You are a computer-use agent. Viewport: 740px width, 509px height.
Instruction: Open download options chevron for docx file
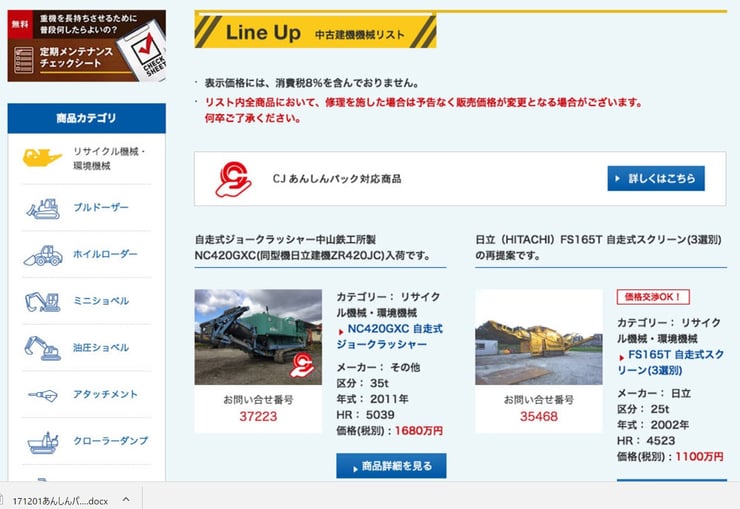126,499
